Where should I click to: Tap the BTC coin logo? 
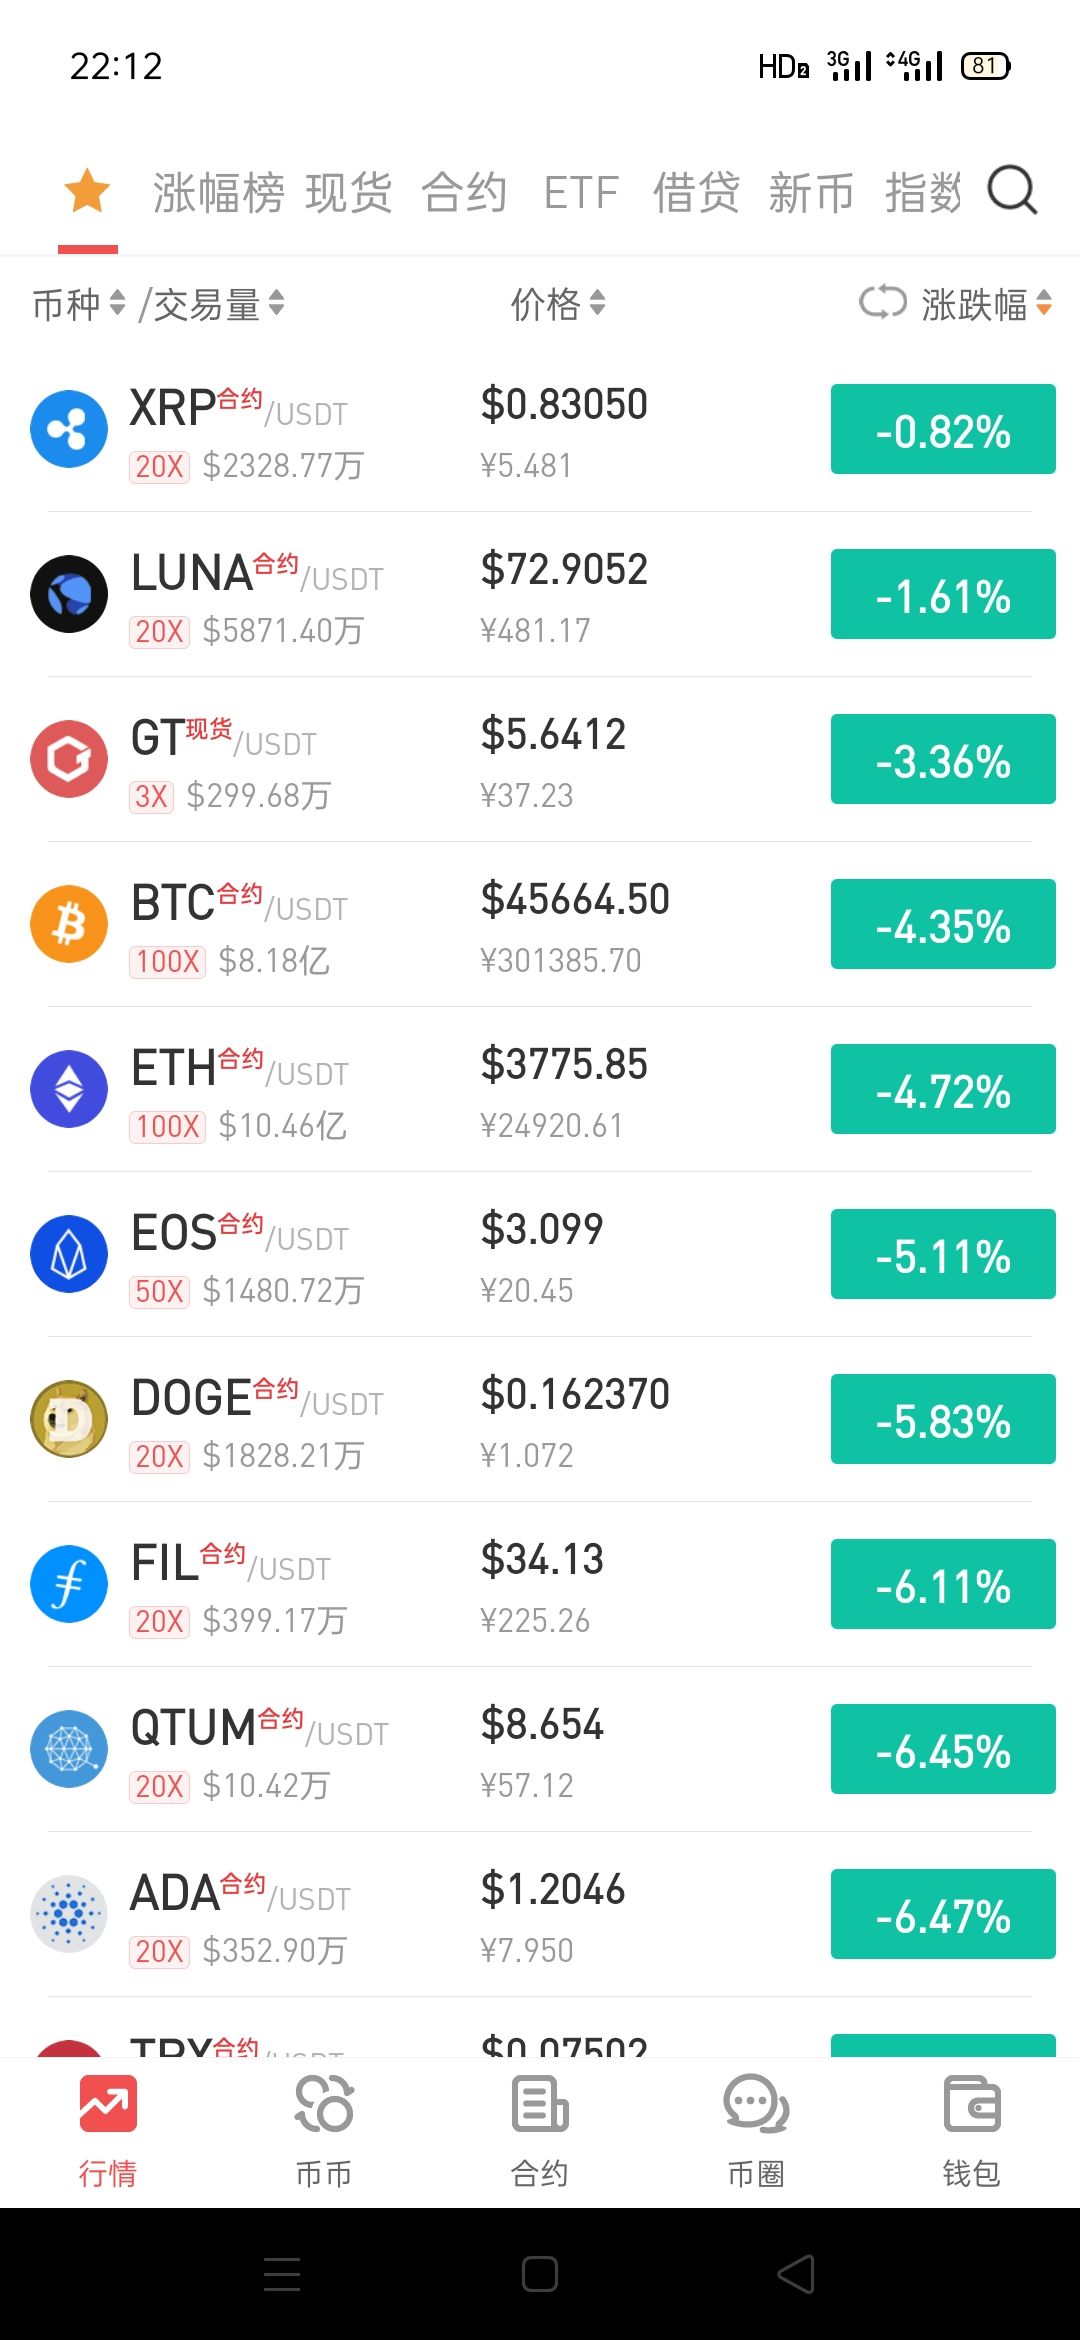click(69, 924)
